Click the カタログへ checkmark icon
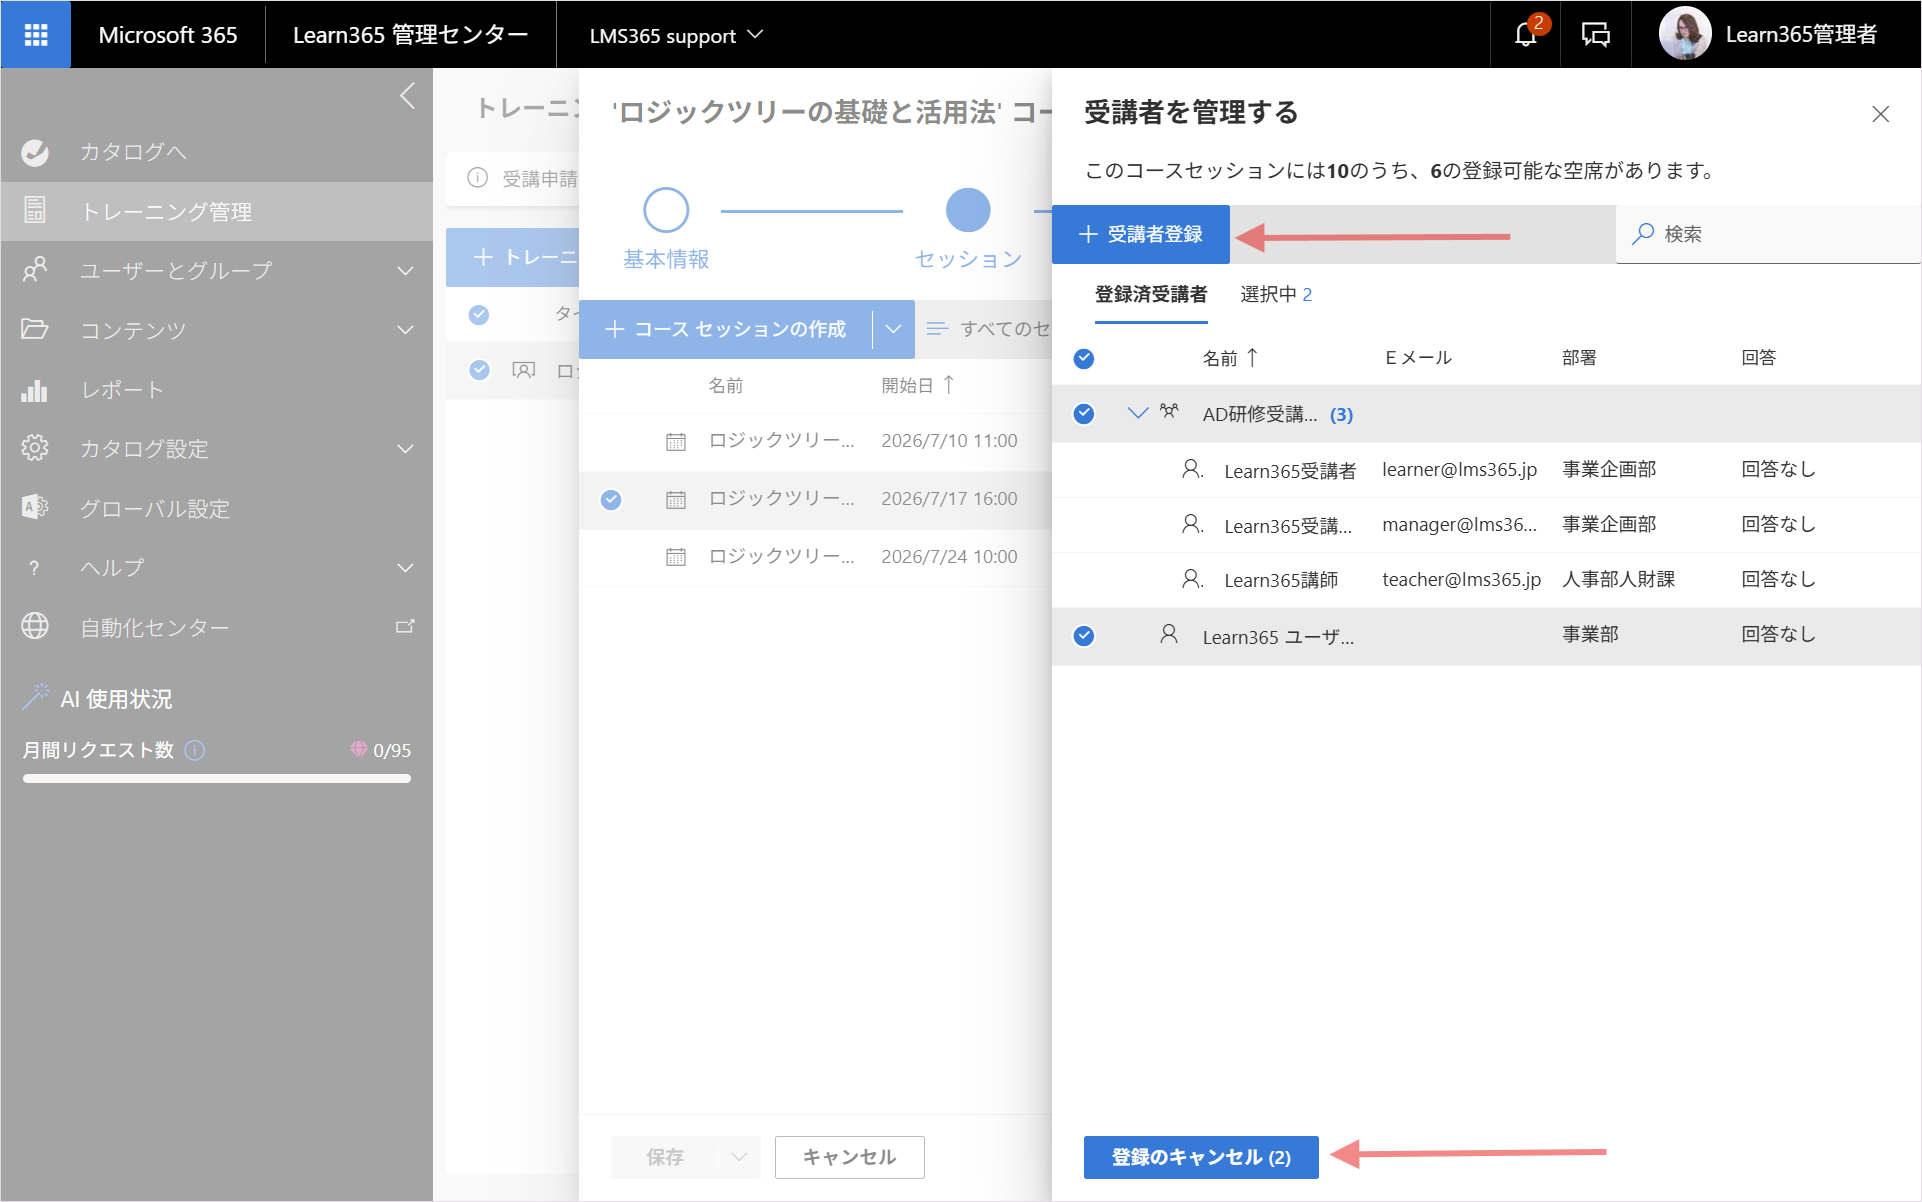Viewport: 1922px width, 1202px height. tap(35, 152)
